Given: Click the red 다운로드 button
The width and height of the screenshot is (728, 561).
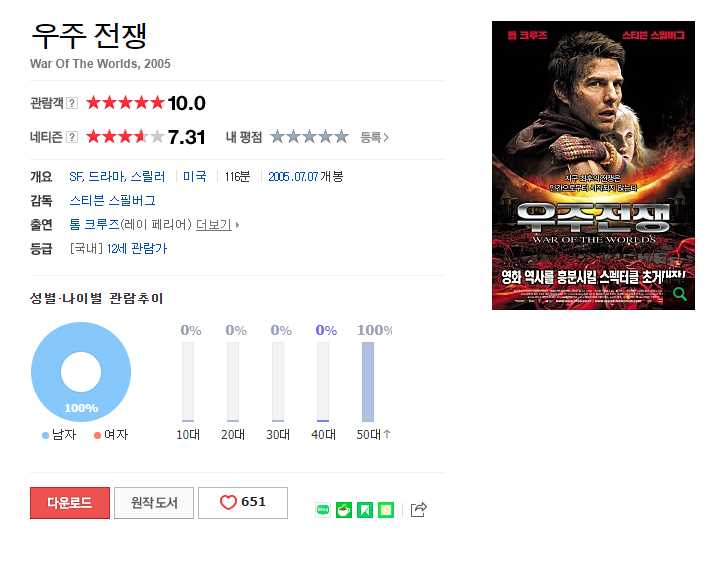Looking at the screenshot, I should point(70,502).
